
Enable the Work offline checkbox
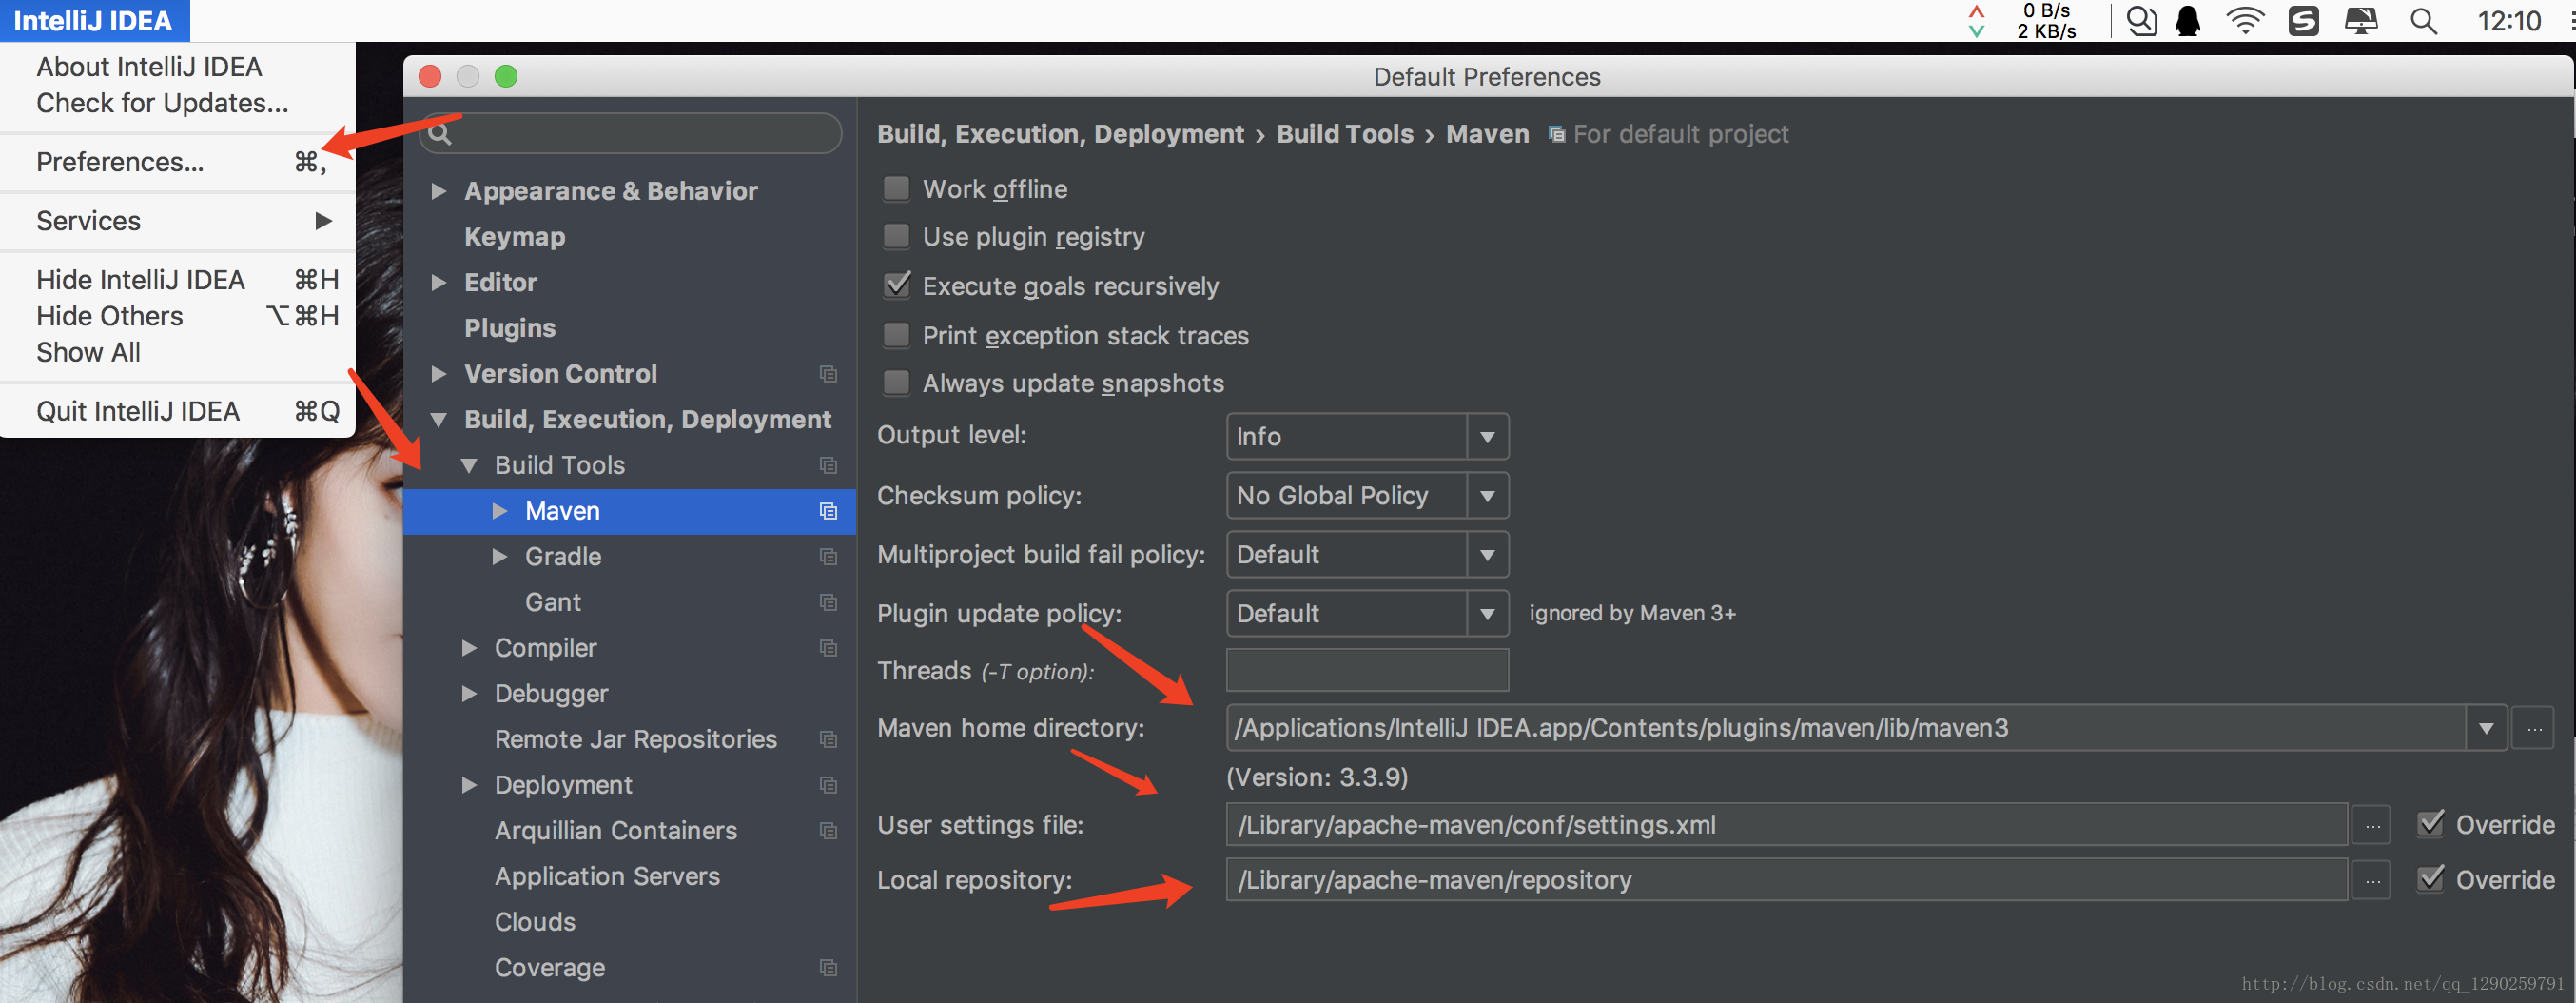[x=897, y=189]
